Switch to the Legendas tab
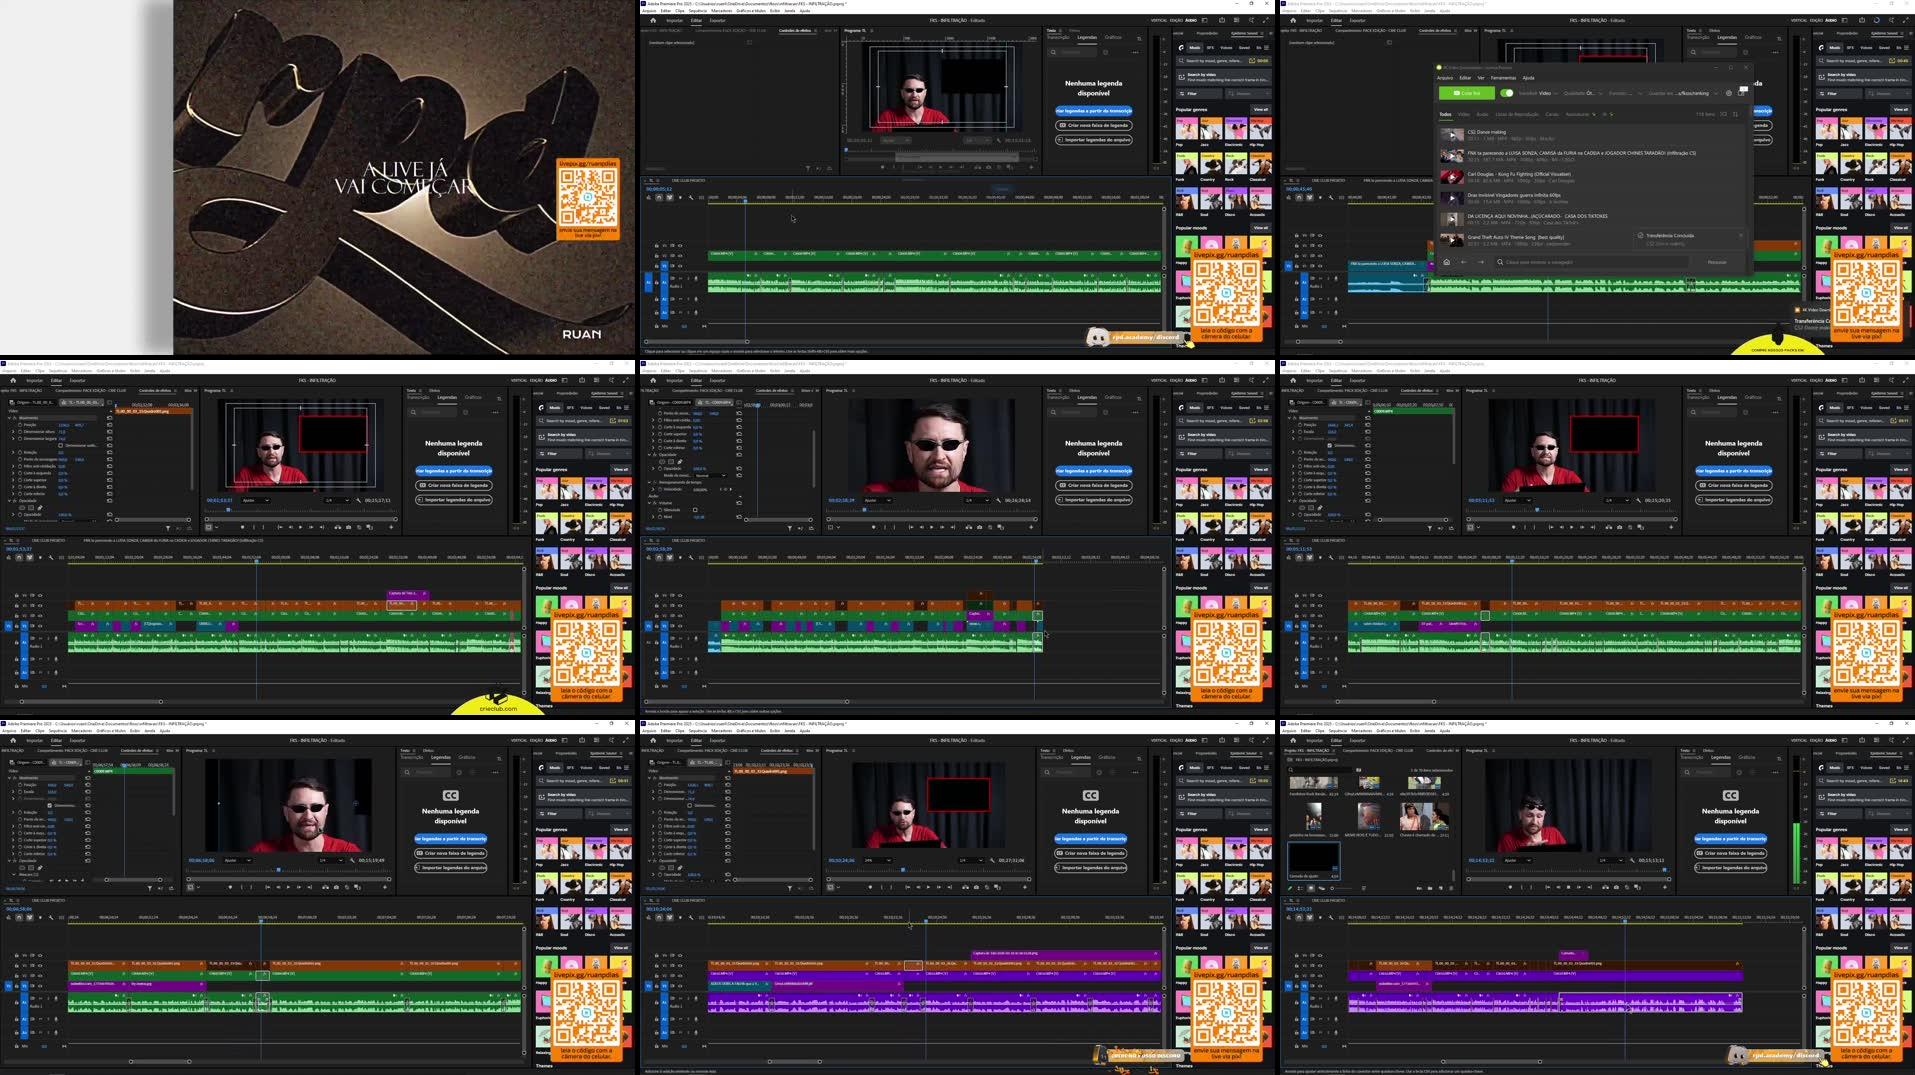The image size is (1915, 1075). click(x=1087, y=37)
